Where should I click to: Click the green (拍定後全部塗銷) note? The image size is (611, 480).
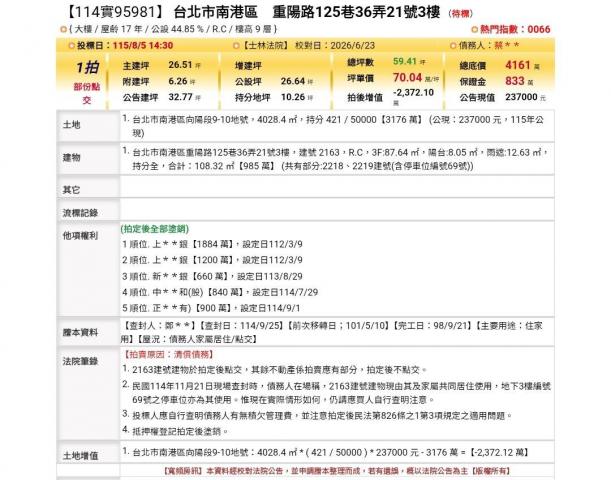point(155,229)
